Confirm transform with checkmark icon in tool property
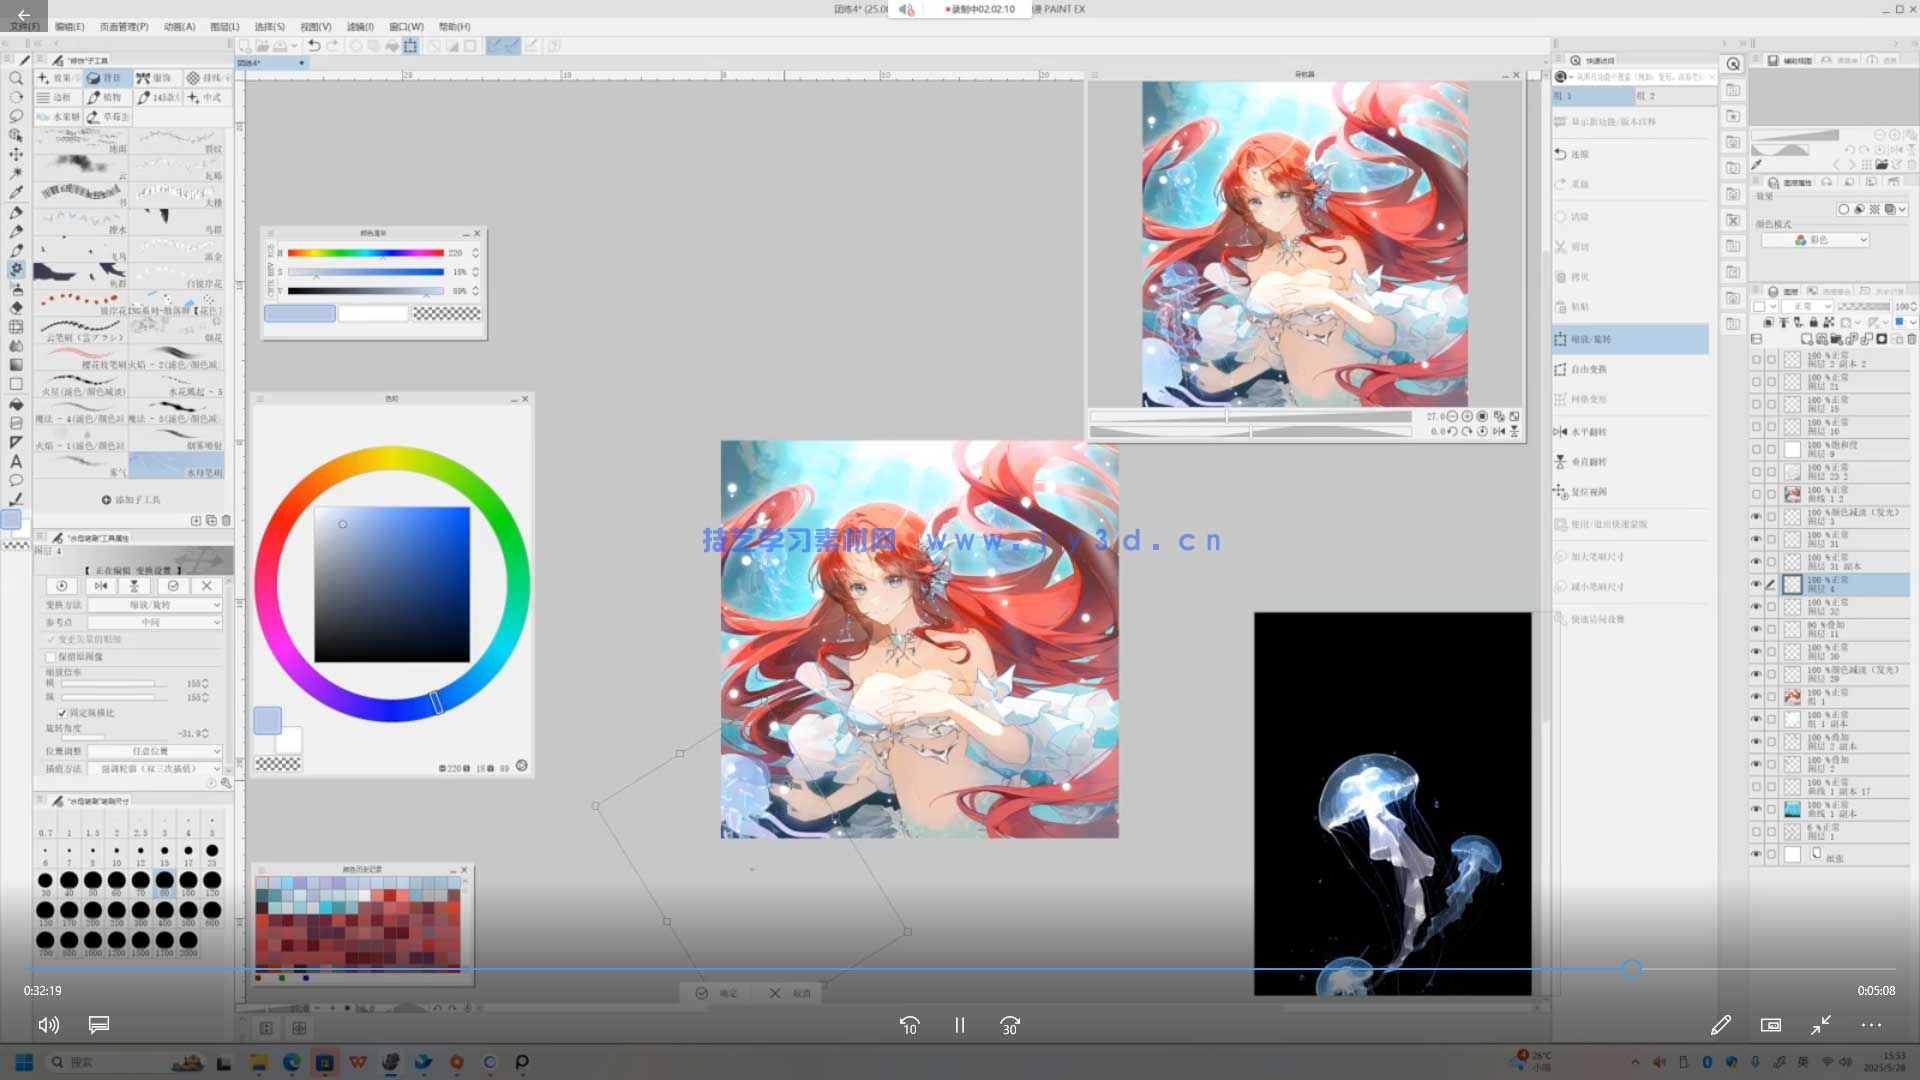1920x1080 pixels. pos(173,586)
